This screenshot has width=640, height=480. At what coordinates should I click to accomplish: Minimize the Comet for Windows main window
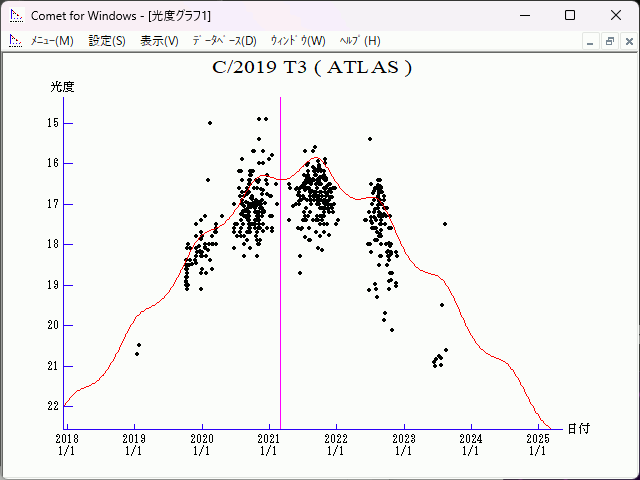click(524, 15)
